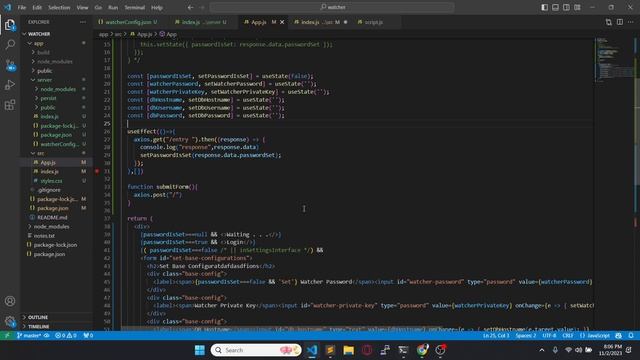Image resolution: width=640 pixels, height=360 pixels.
Task: Open notifications bell in status bar
Action: coord(631,336)
